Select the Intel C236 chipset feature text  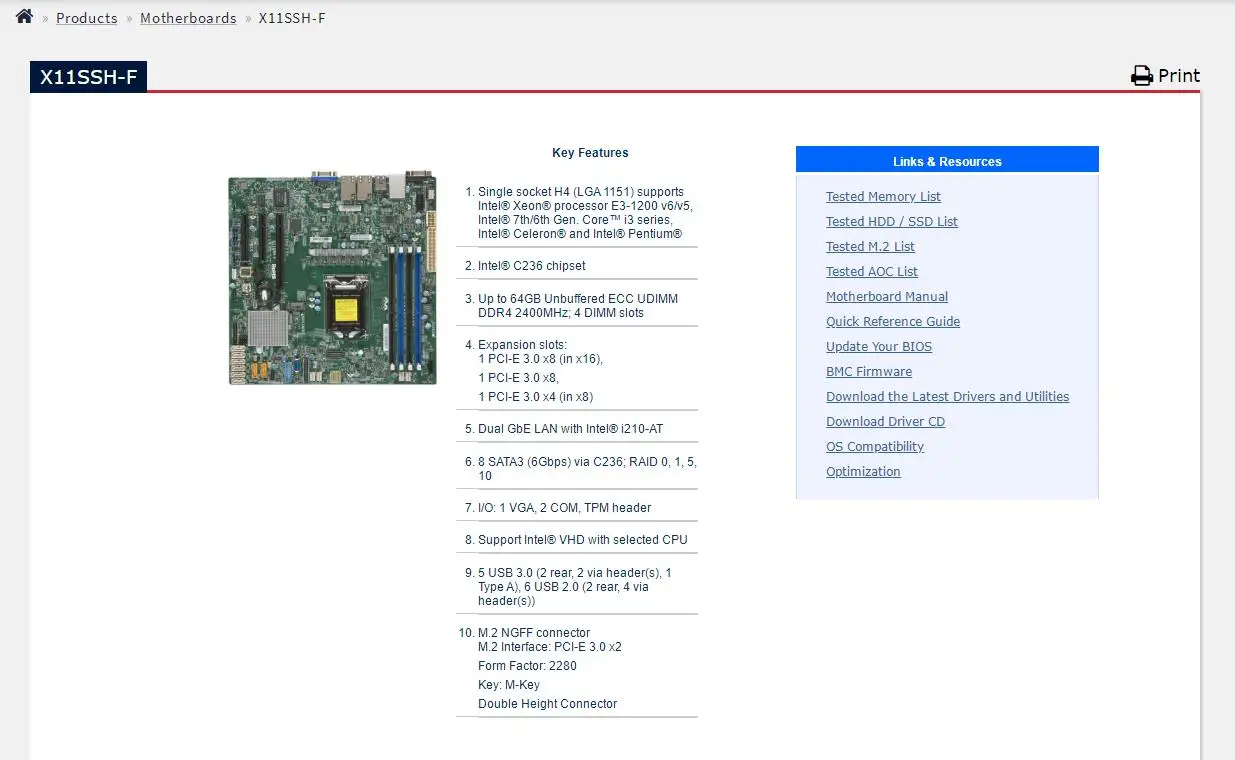coord(532,266)
